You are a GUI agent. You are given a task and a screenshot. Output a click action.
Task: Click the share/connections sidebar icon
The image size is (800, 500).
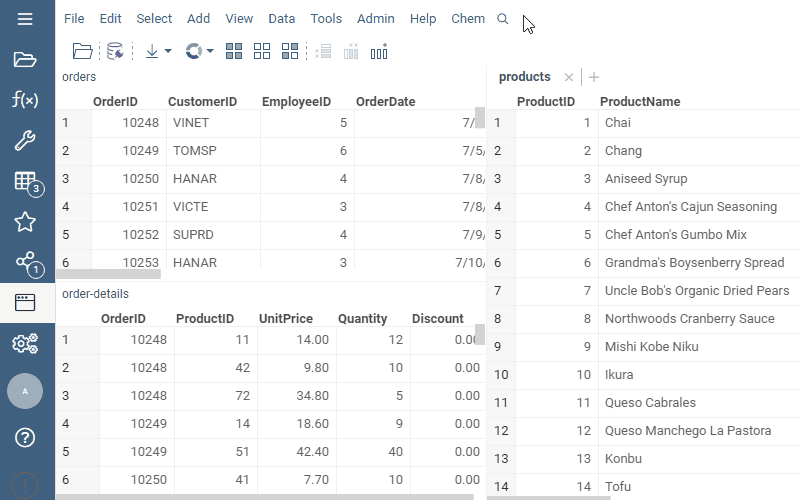pos(25,262)
